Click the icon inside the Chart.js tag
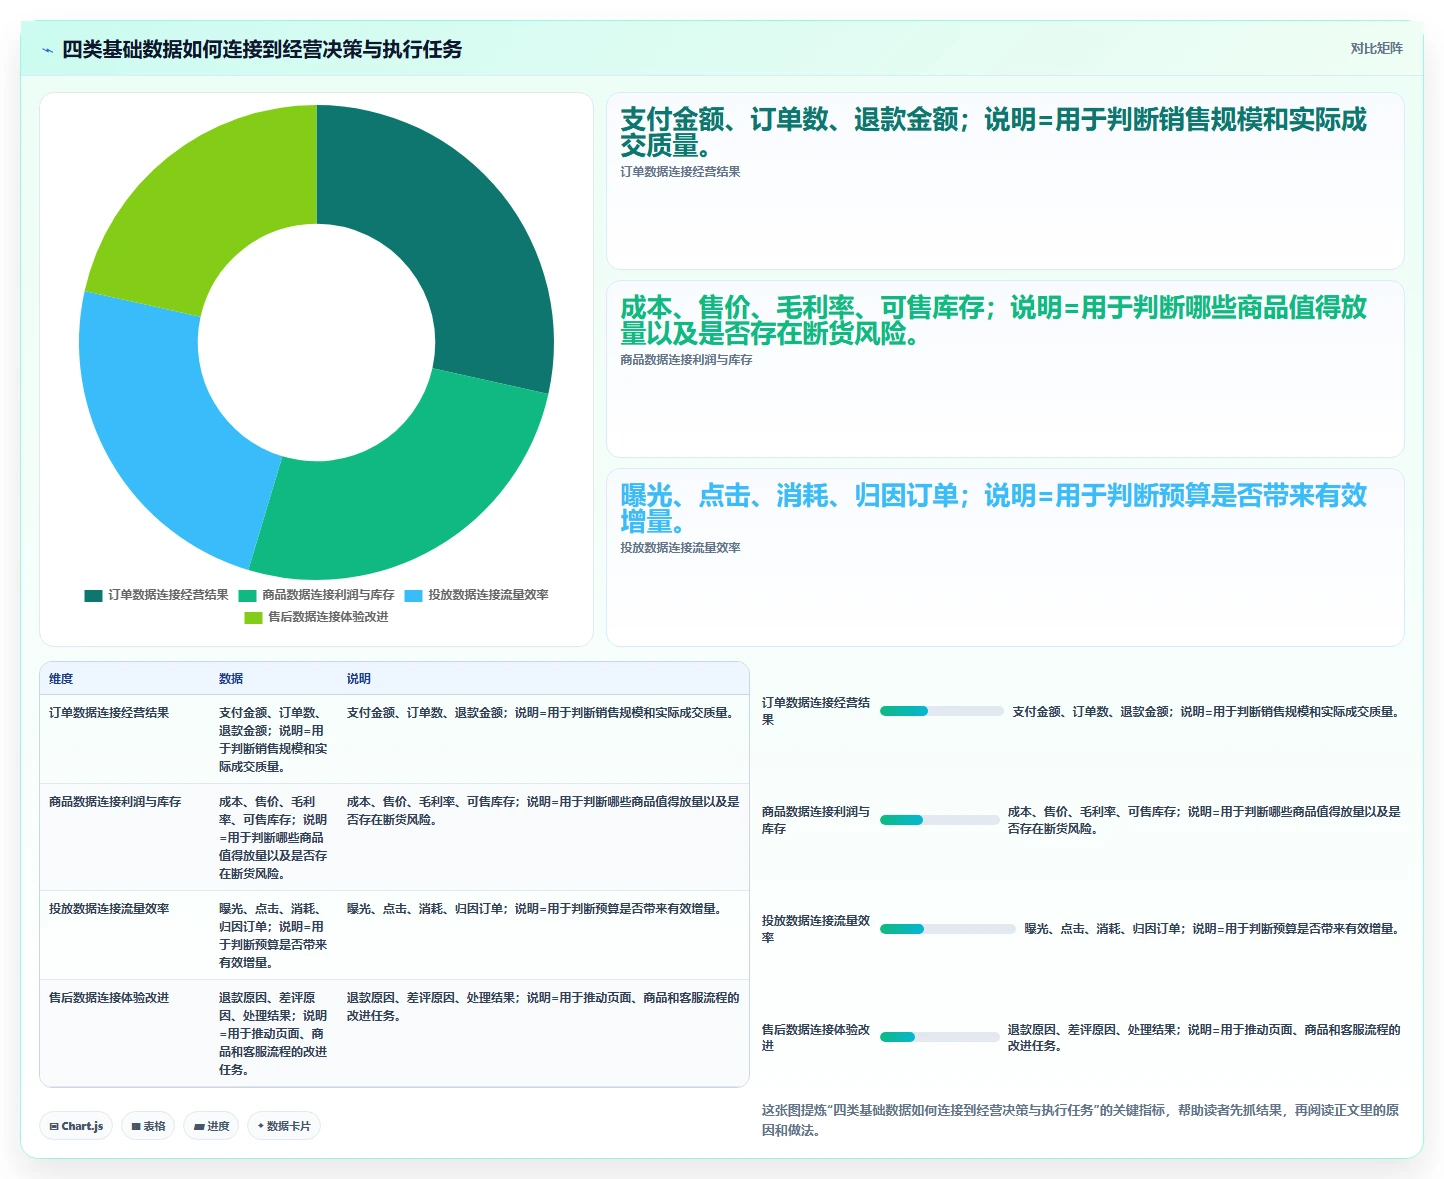 tap(54, 1126)
